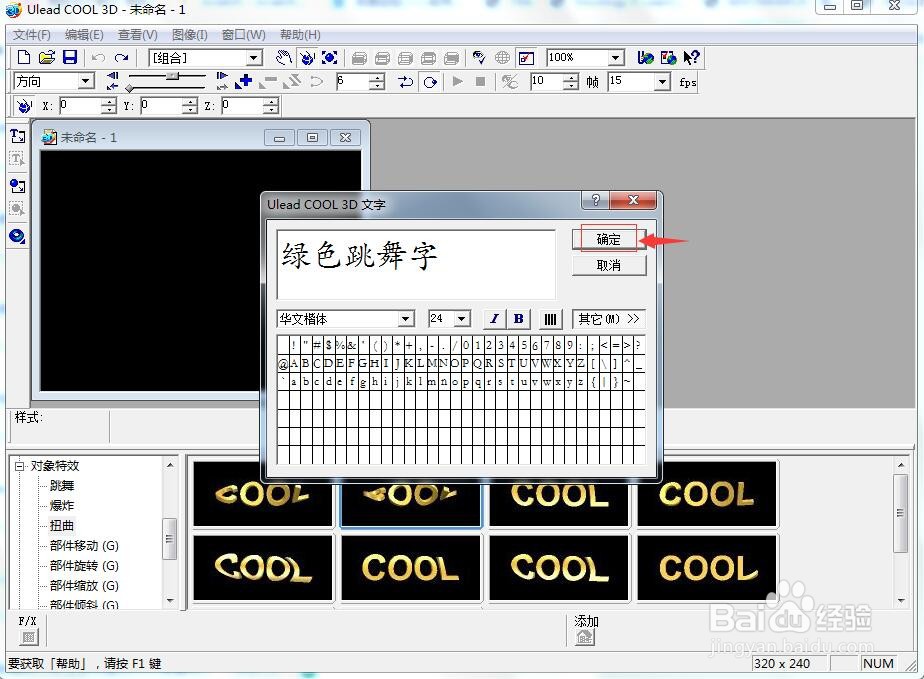Click the current frame number stepper showing 6
The width and height of the screenshot is (924, 679).
click(x=377, y=81)
